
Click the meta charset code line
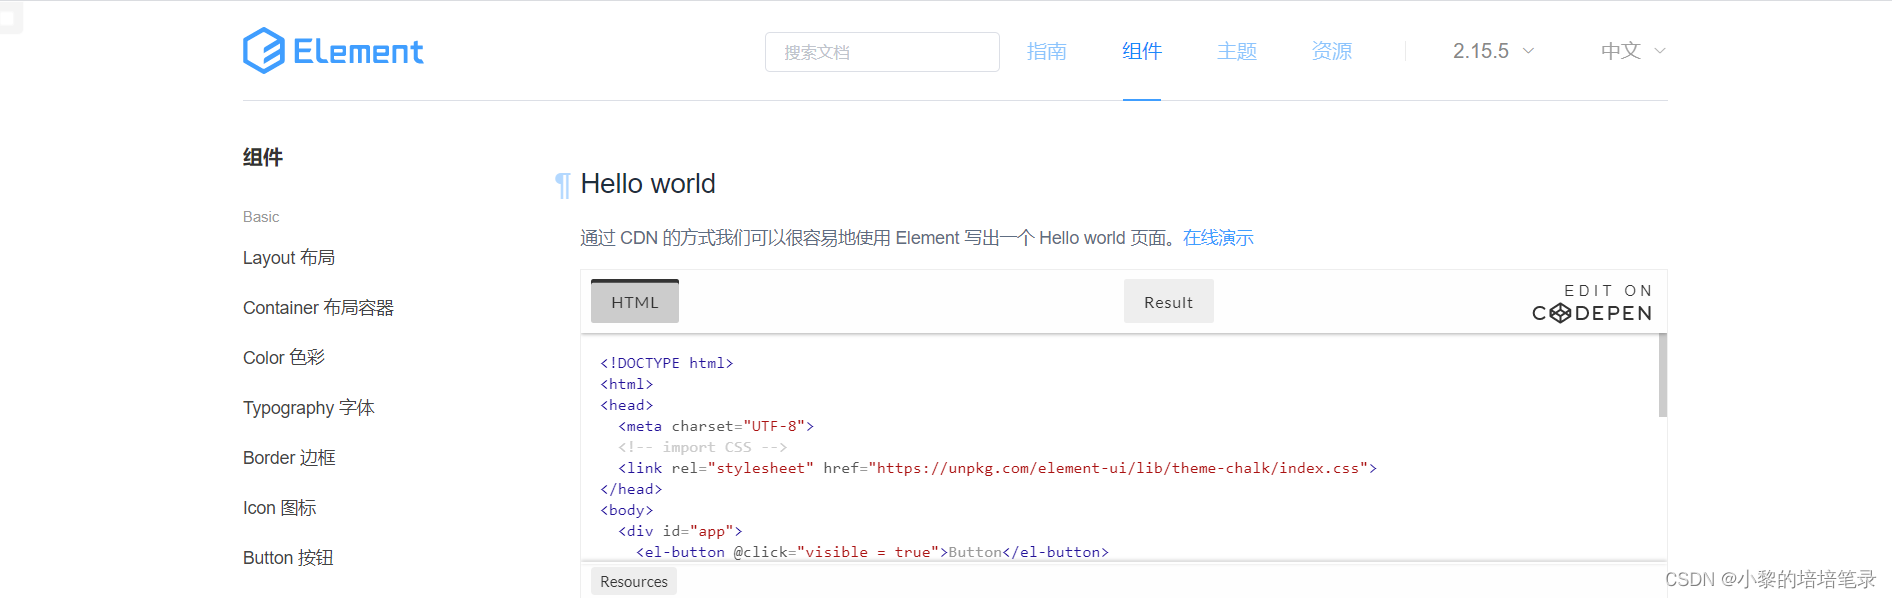pos(716,426)
